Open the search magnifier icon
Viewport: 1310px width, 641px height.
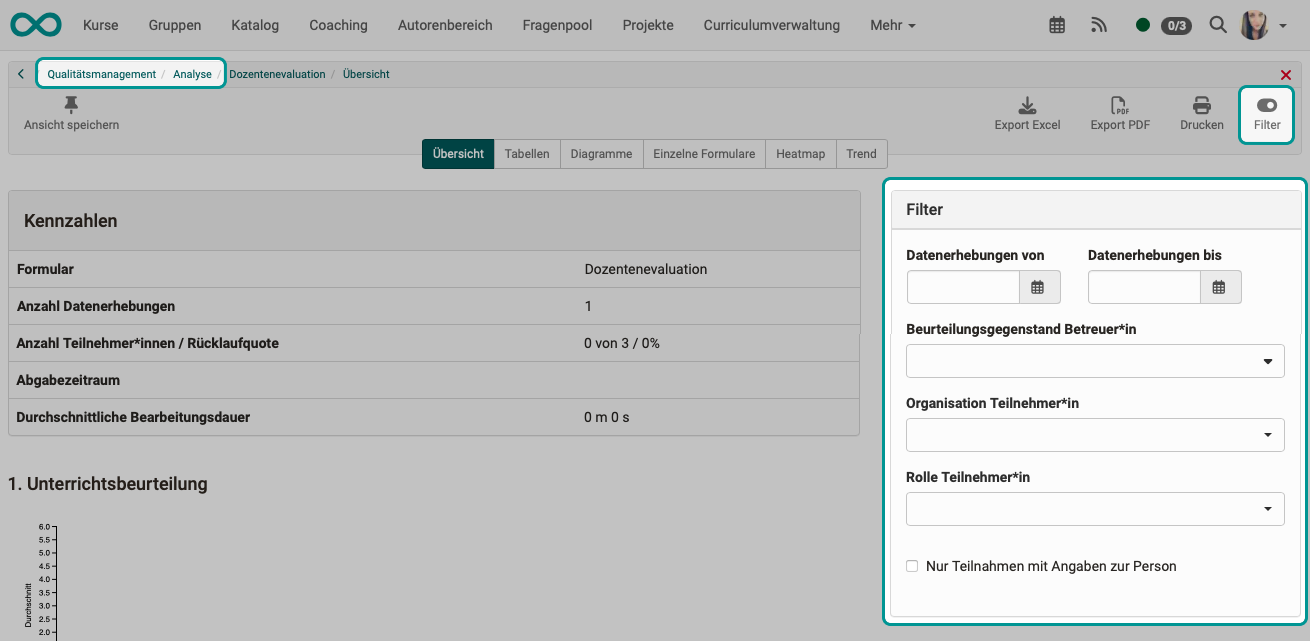tap(1218, 24)
